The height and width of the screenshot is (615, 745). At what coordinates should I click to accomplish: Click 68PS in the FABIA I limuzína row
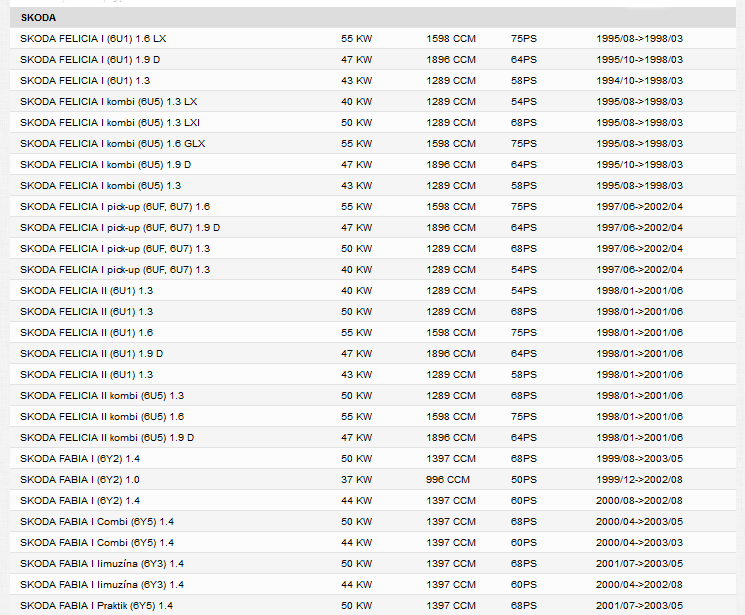pyautogui.click(x=524, y=564)
